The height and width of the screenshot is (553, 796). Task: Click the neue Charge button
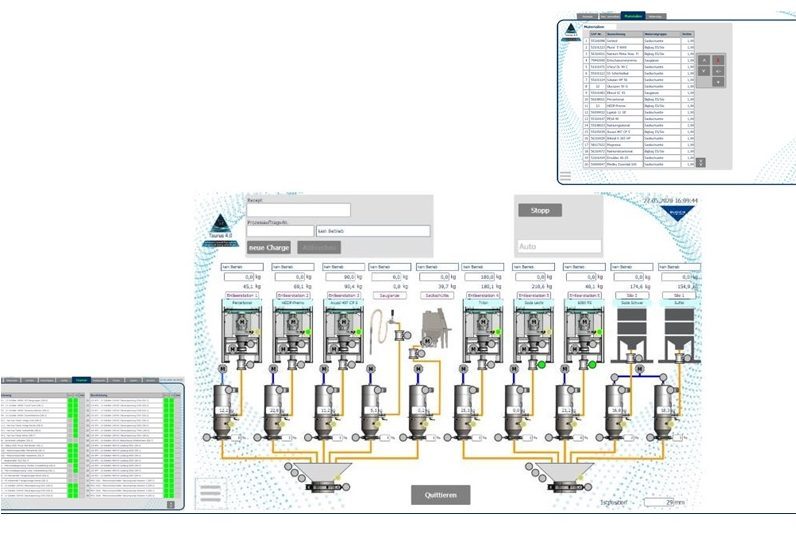[x=269, y=248]
